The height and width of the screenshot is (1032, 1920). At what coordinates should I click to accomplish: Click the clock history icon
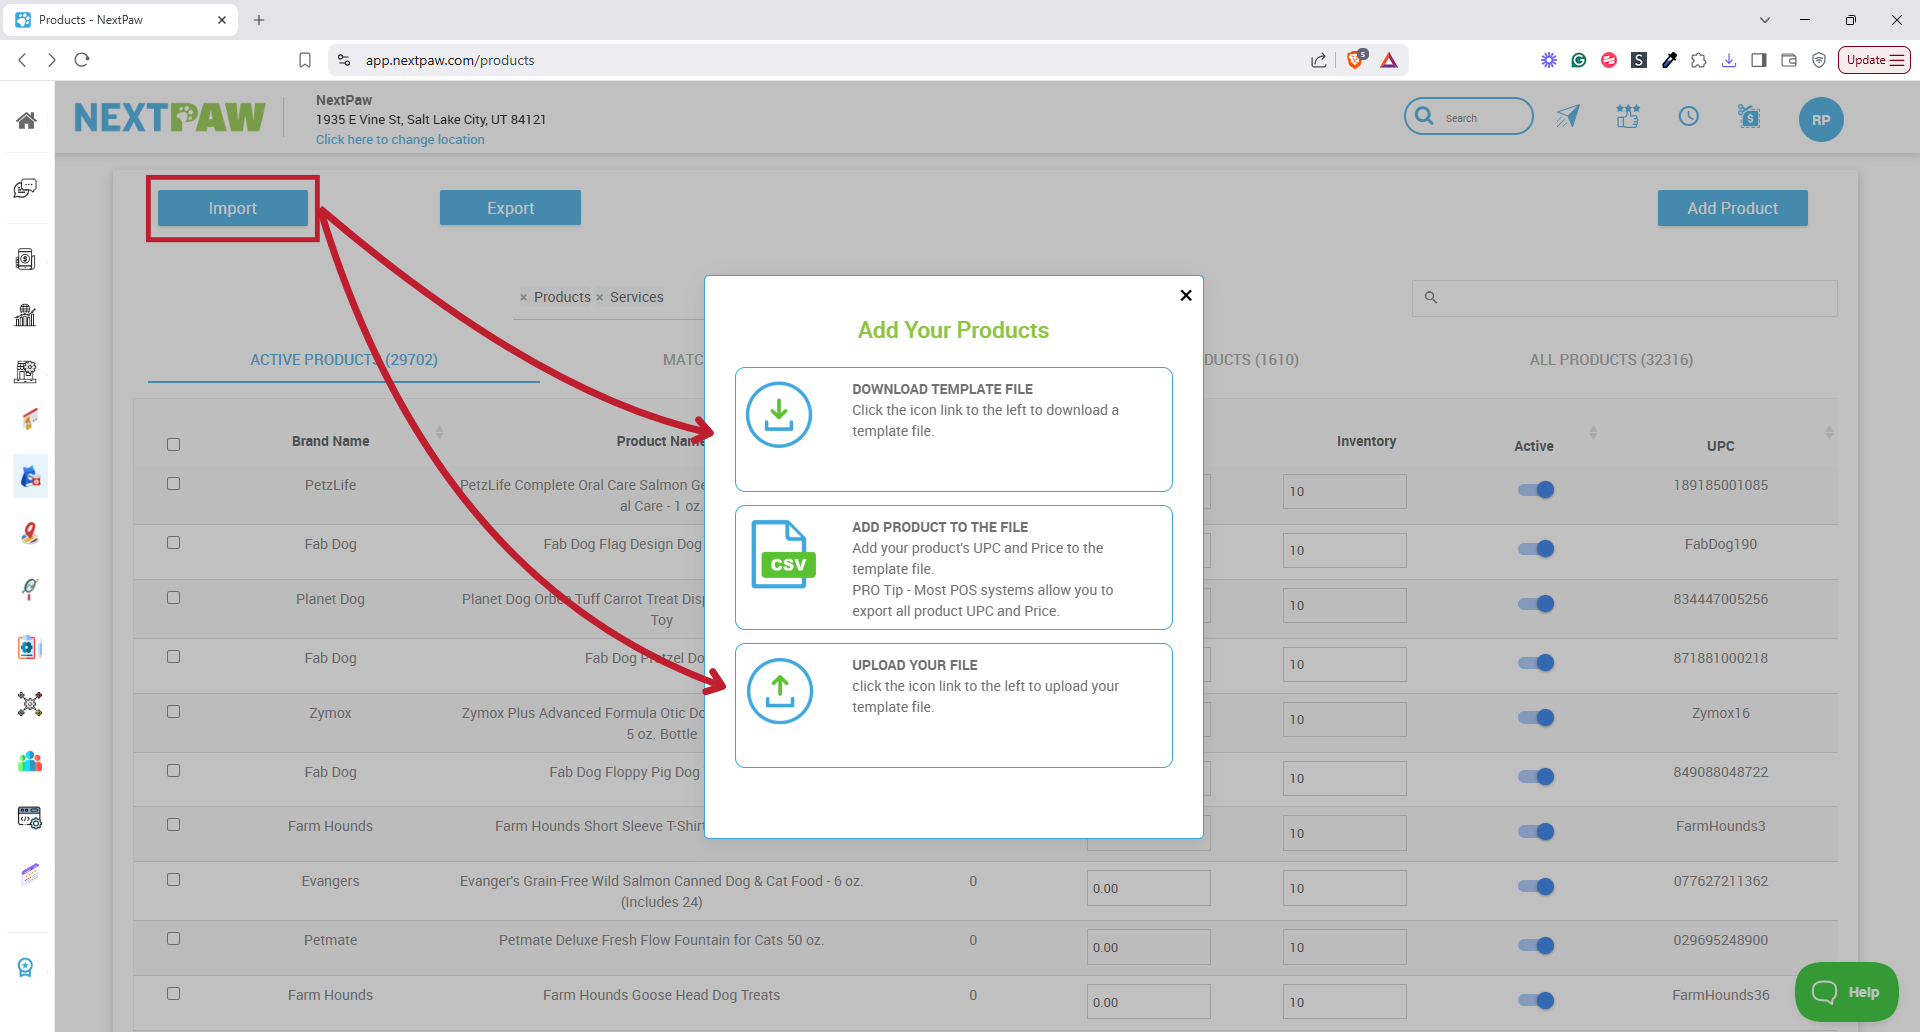tap(1688, 116)
